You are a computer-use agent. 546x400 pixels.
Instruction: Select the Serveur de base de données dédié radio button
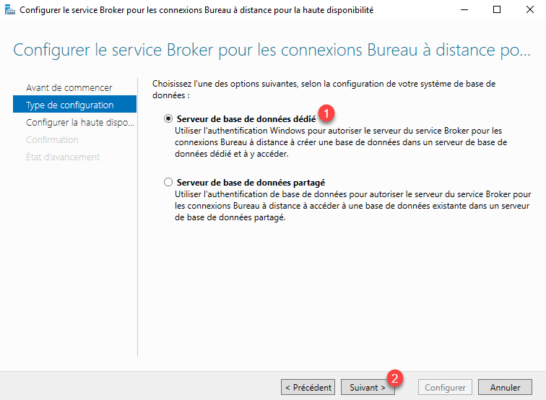(x=168, y=119)
